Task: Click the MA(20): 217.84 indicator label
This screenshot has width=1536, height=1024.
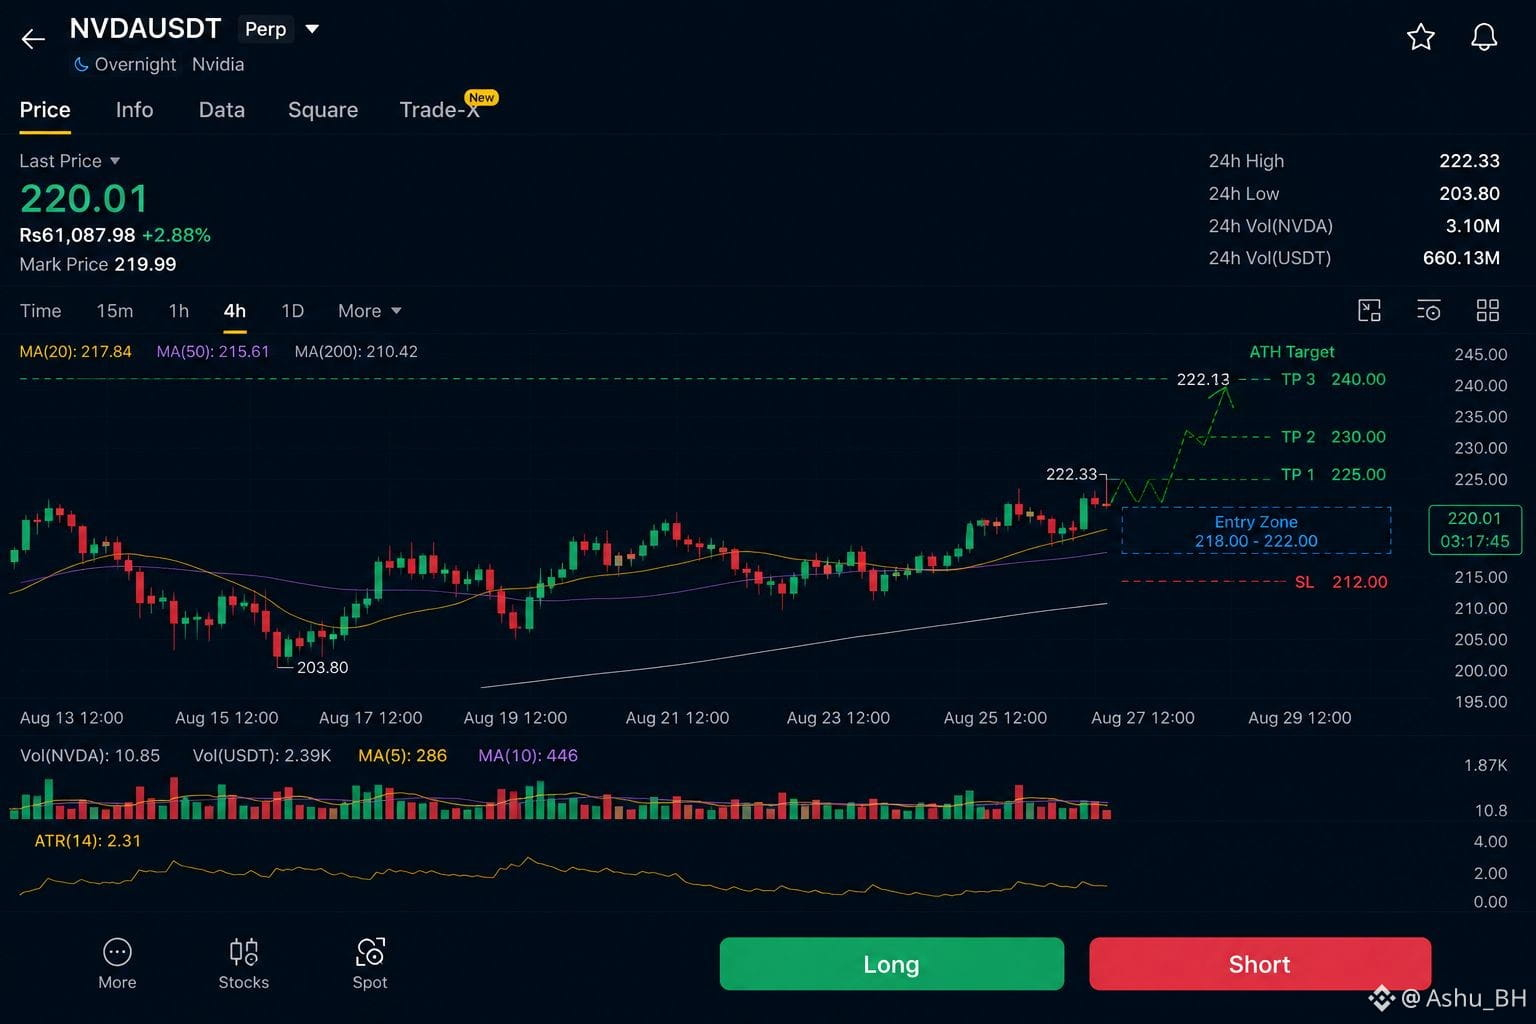Action: (x=75, y=352)
